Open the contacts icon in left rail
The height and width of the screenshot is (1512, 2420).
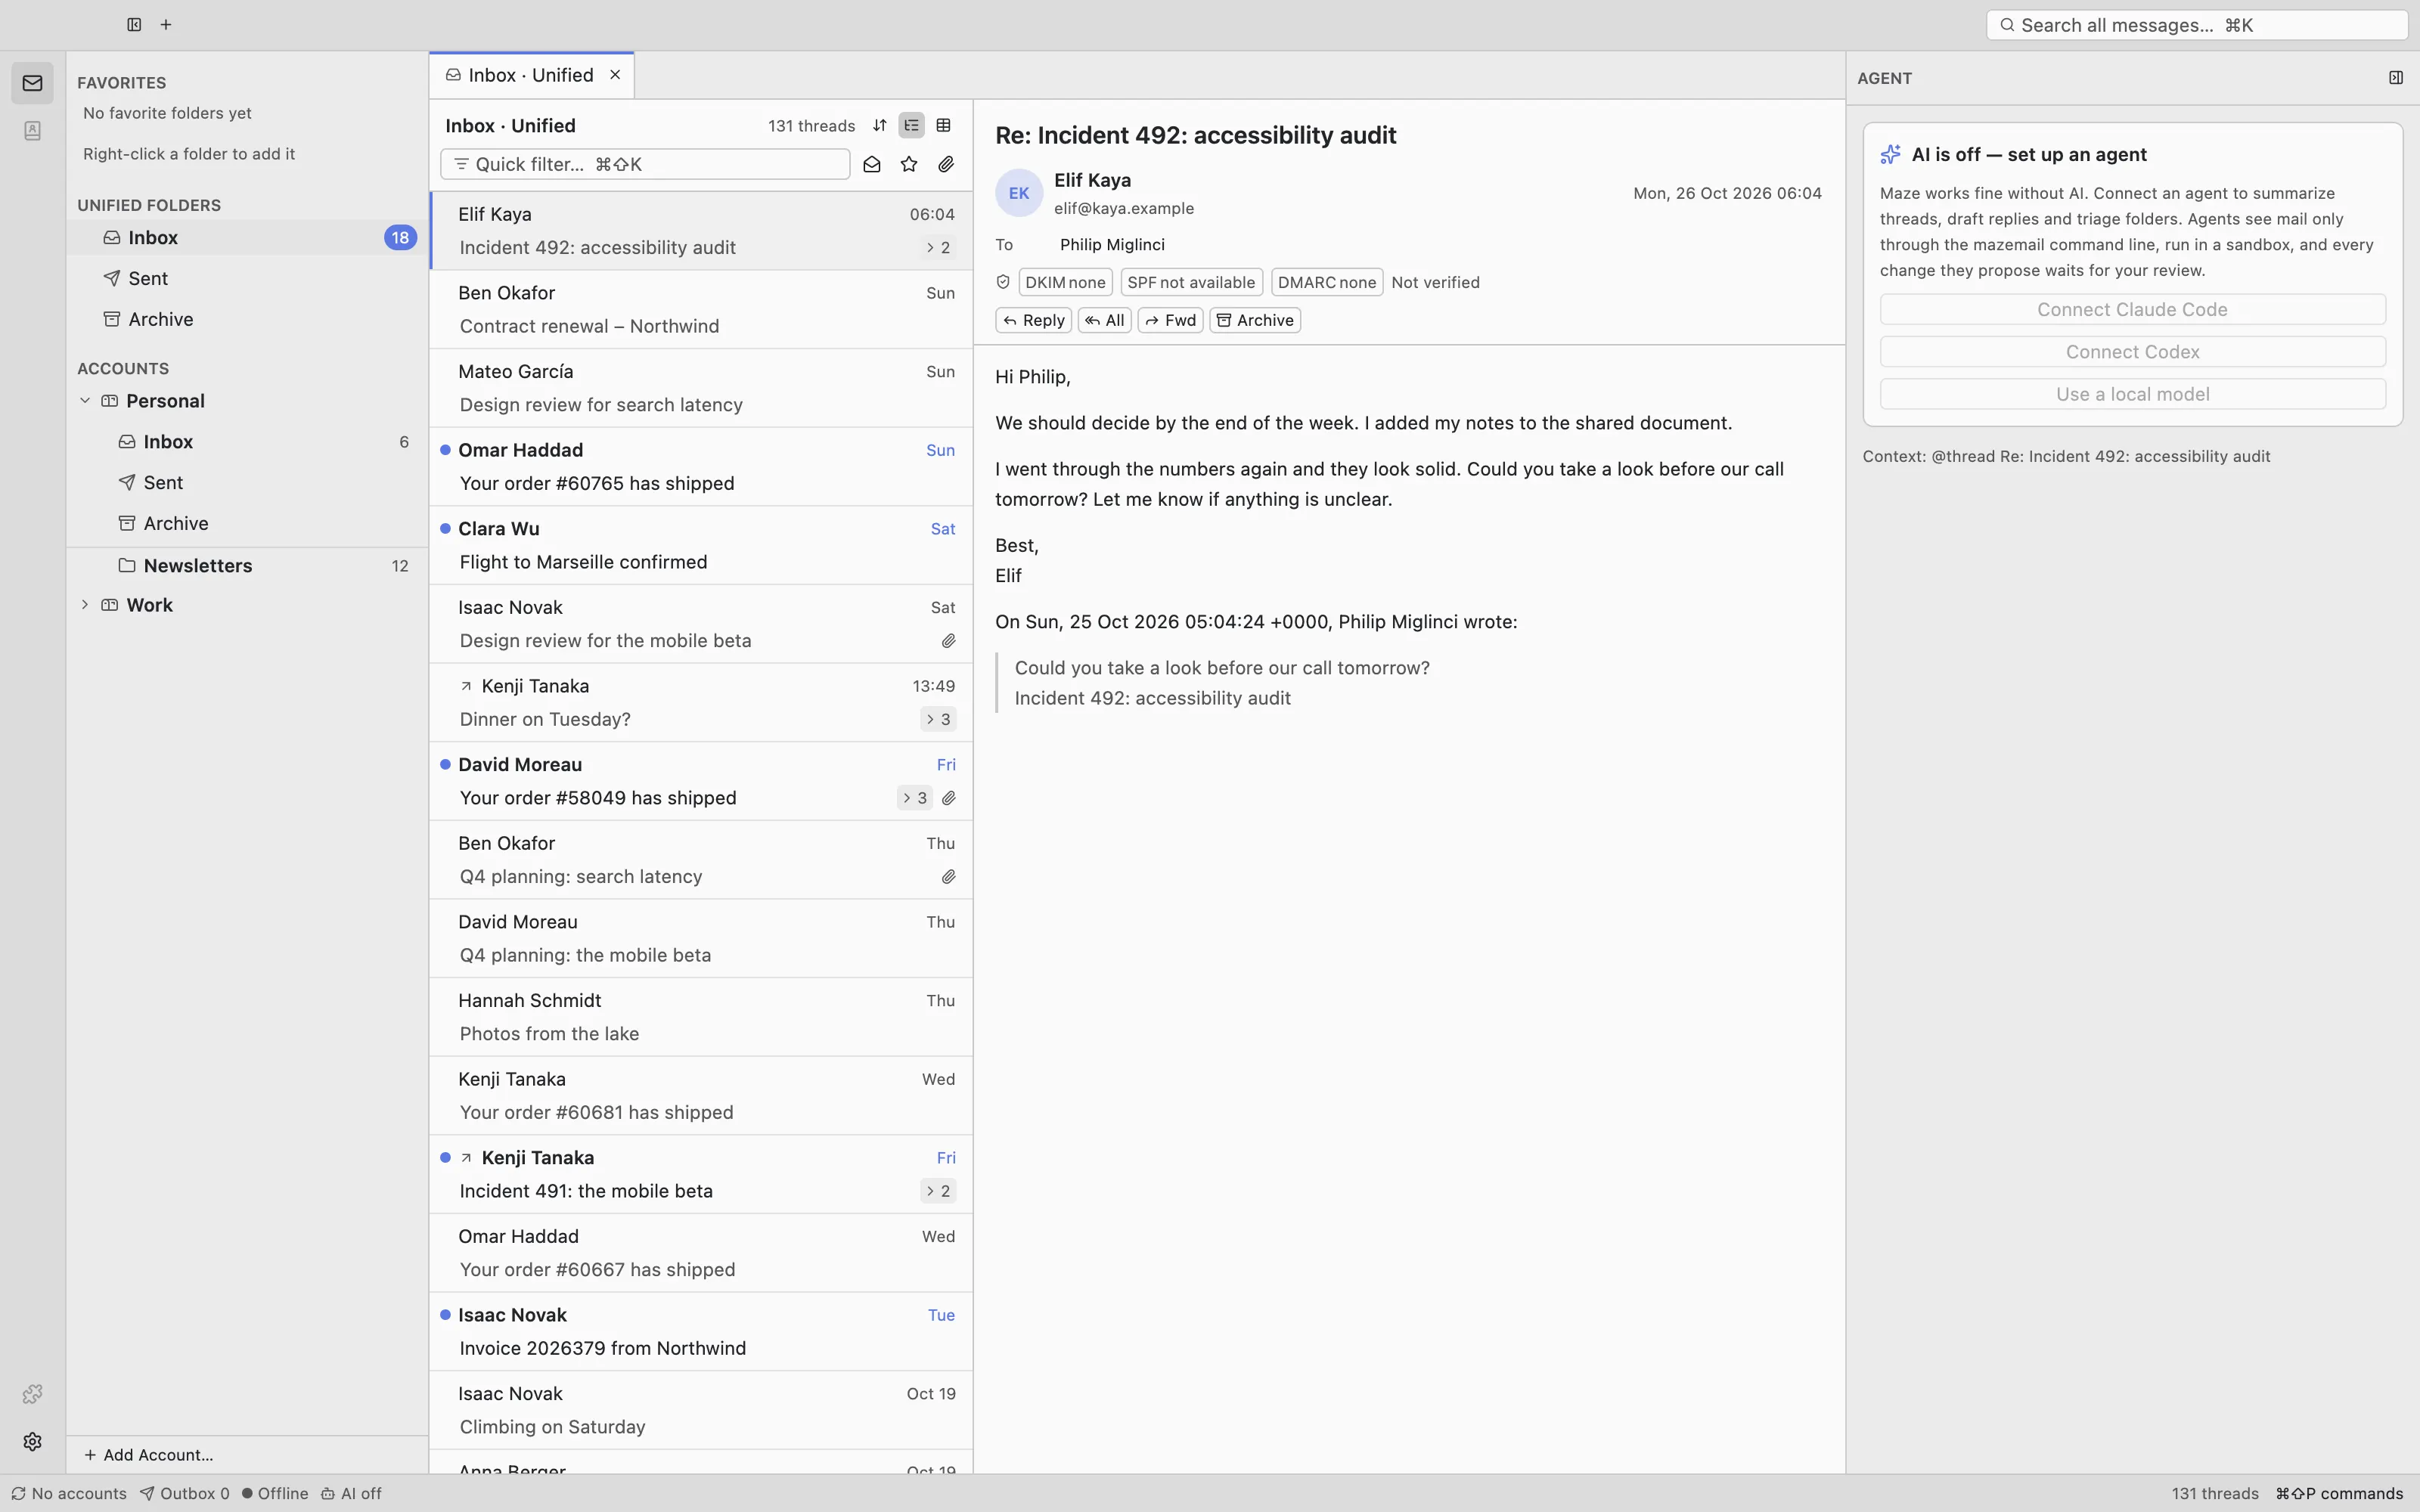point(32,131)
